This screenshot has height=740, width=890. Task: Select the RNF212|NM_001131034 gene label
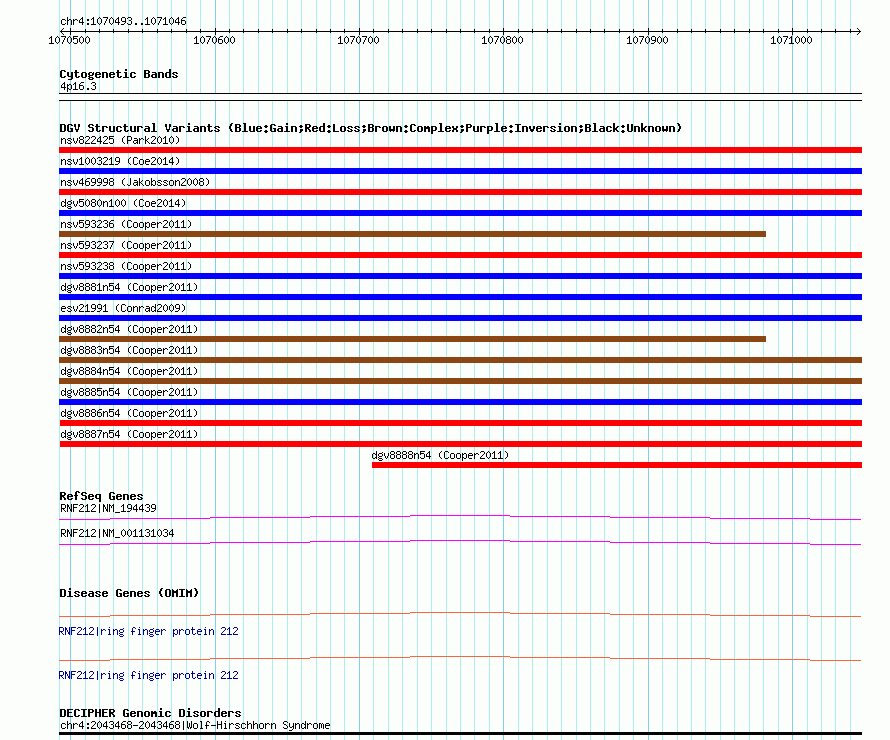coord(117,533)
